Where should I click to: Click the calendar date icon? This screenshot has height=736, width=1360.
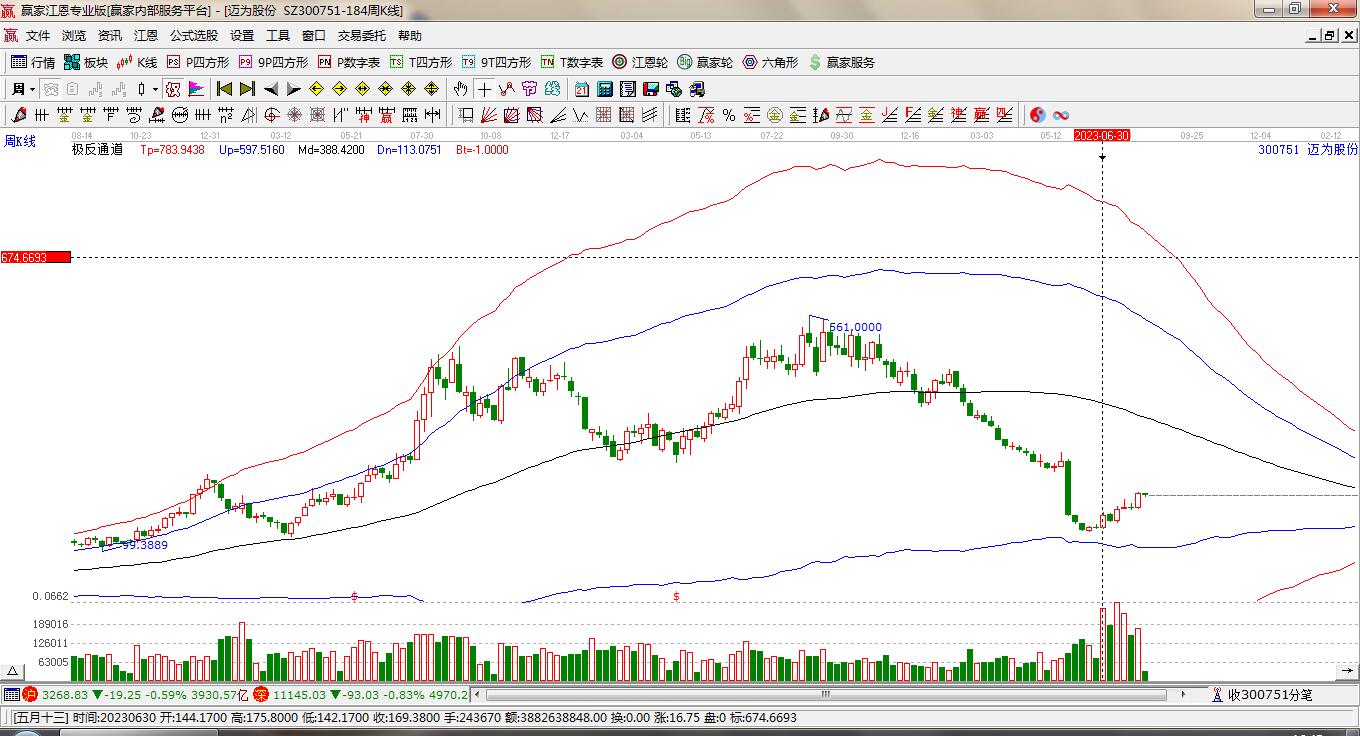[581, 89]
